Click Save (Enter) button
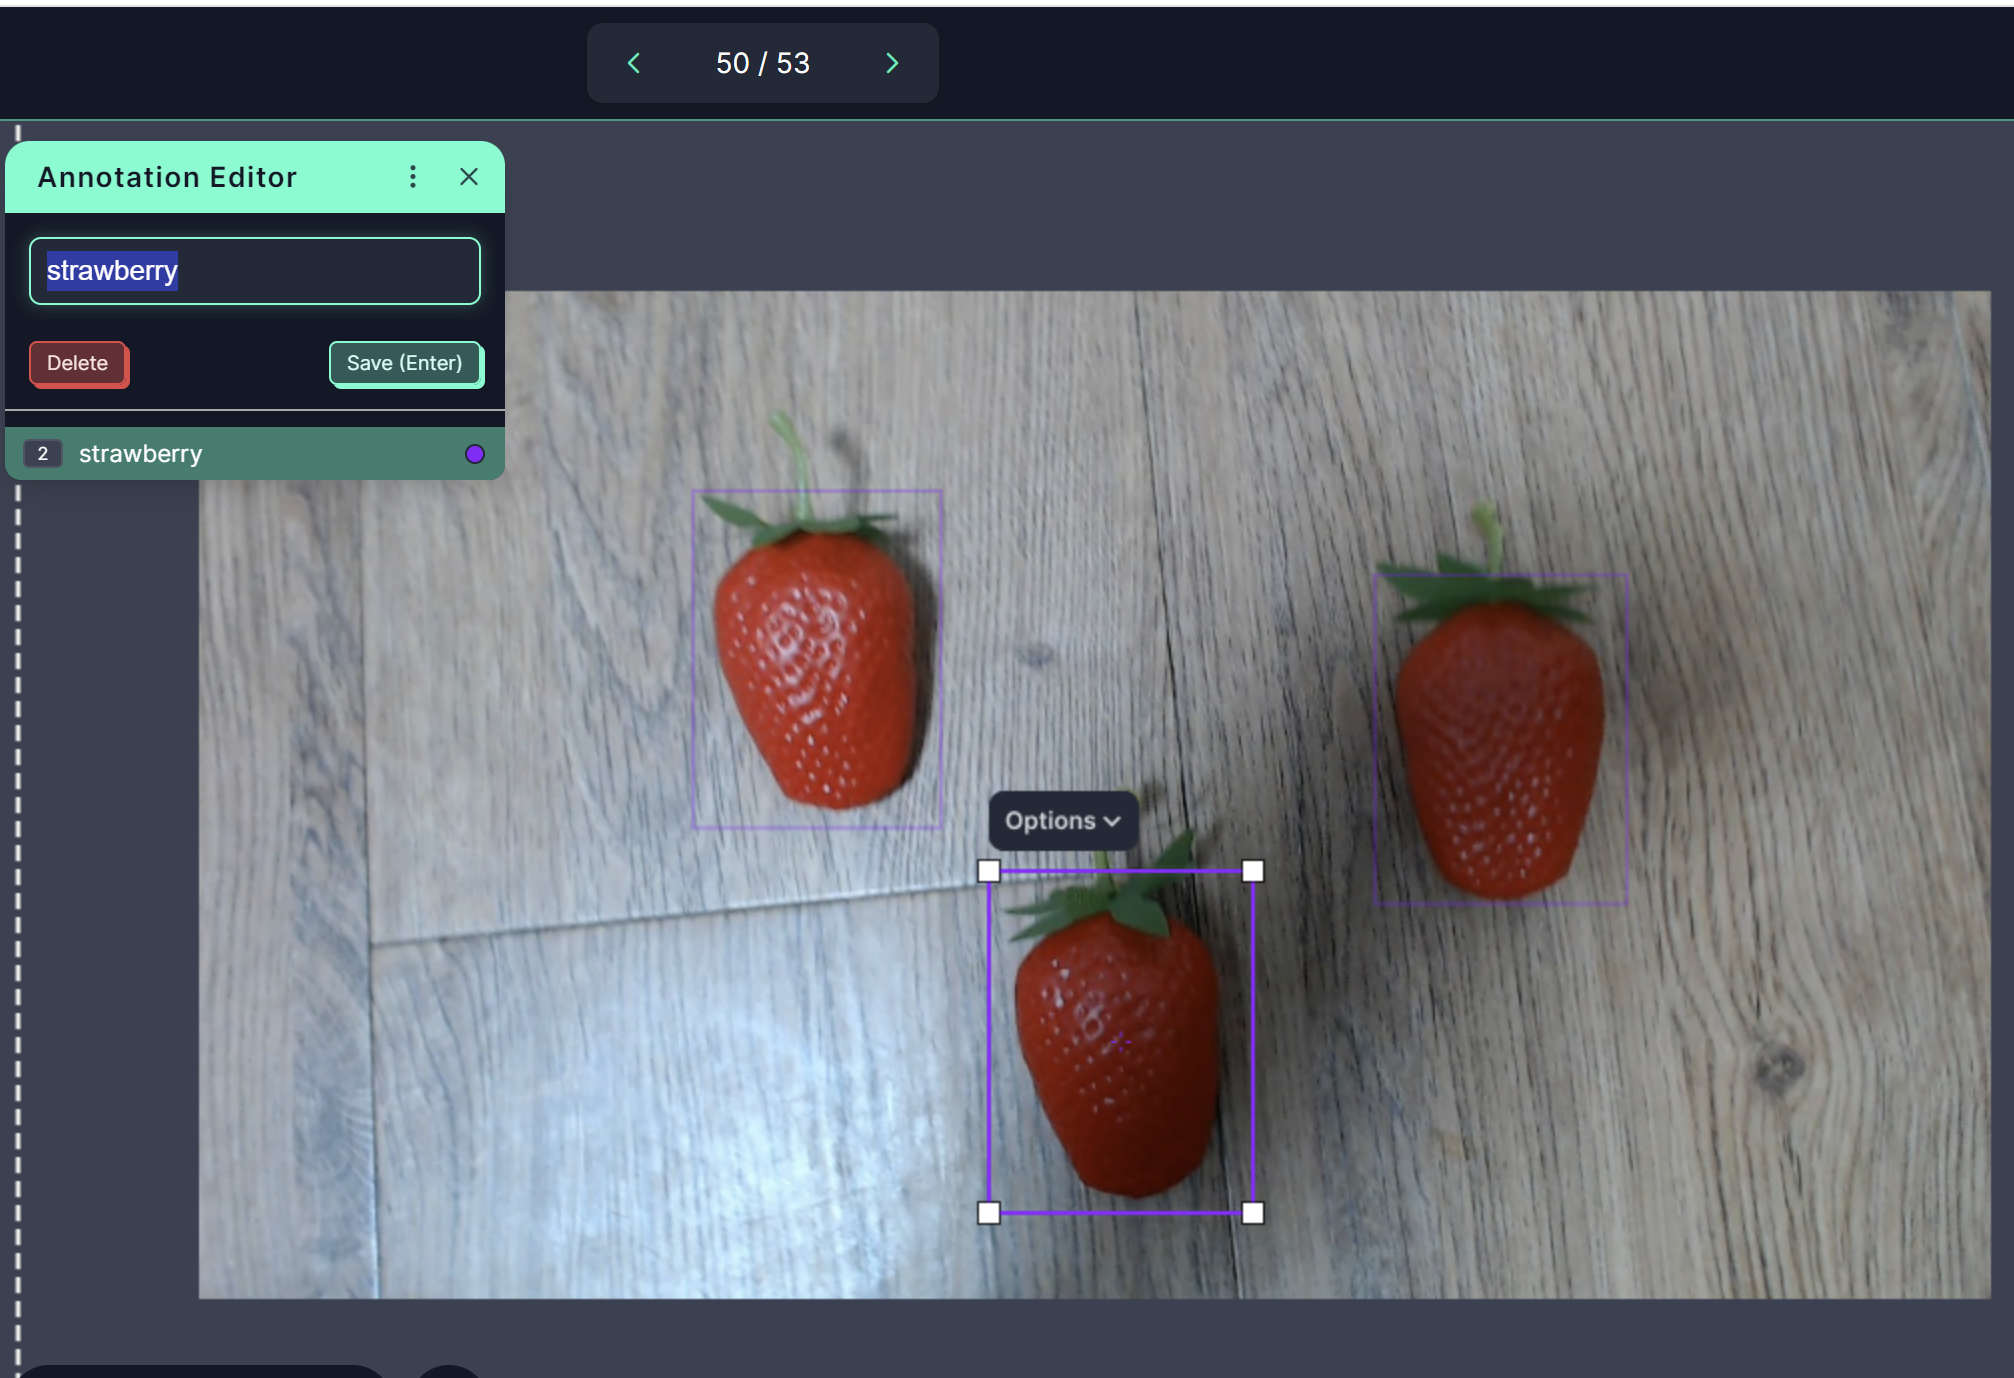 coord(405,363)
